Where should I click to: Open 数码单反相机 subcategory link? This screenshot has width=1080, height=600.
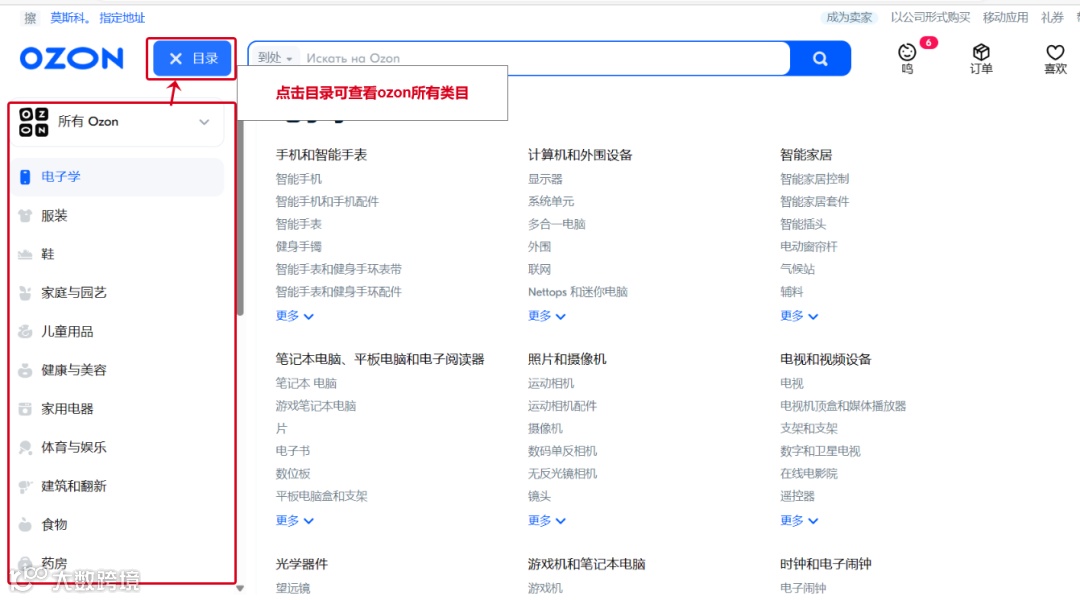pos(562,451)
